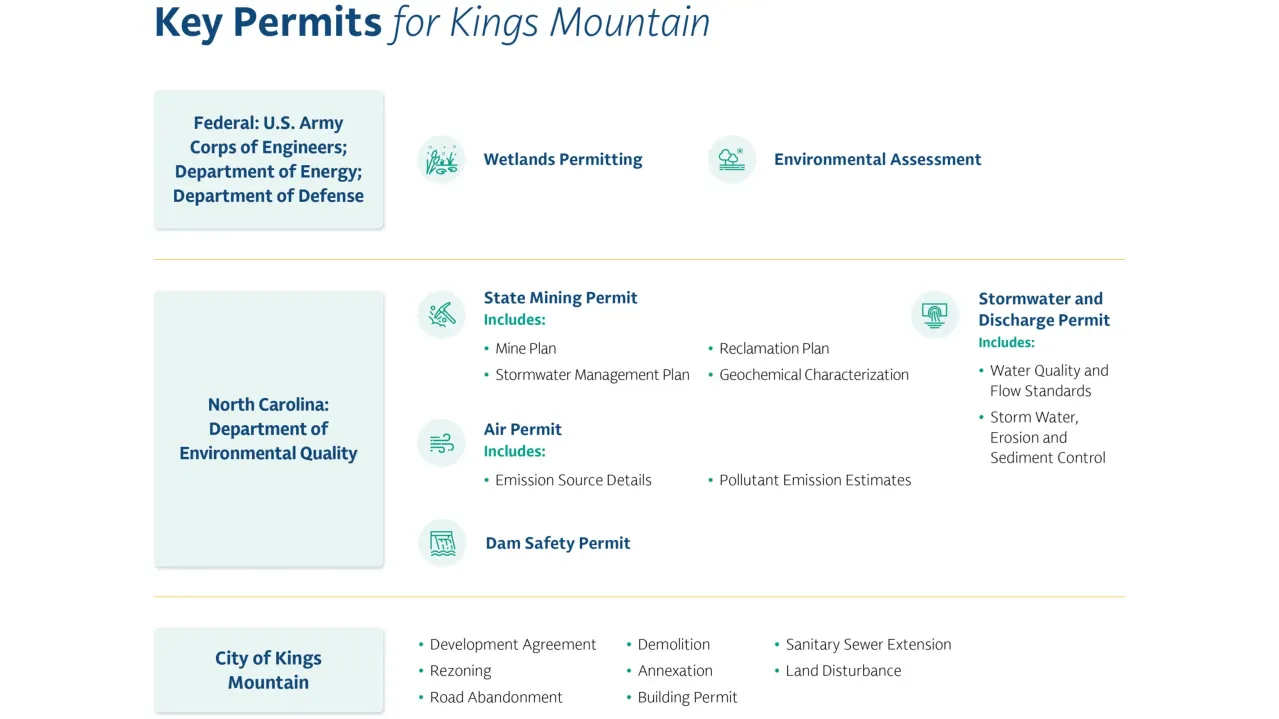Click the Development Agreement item
This screenshot has height=719, width=1279.
tap(512, 644)
